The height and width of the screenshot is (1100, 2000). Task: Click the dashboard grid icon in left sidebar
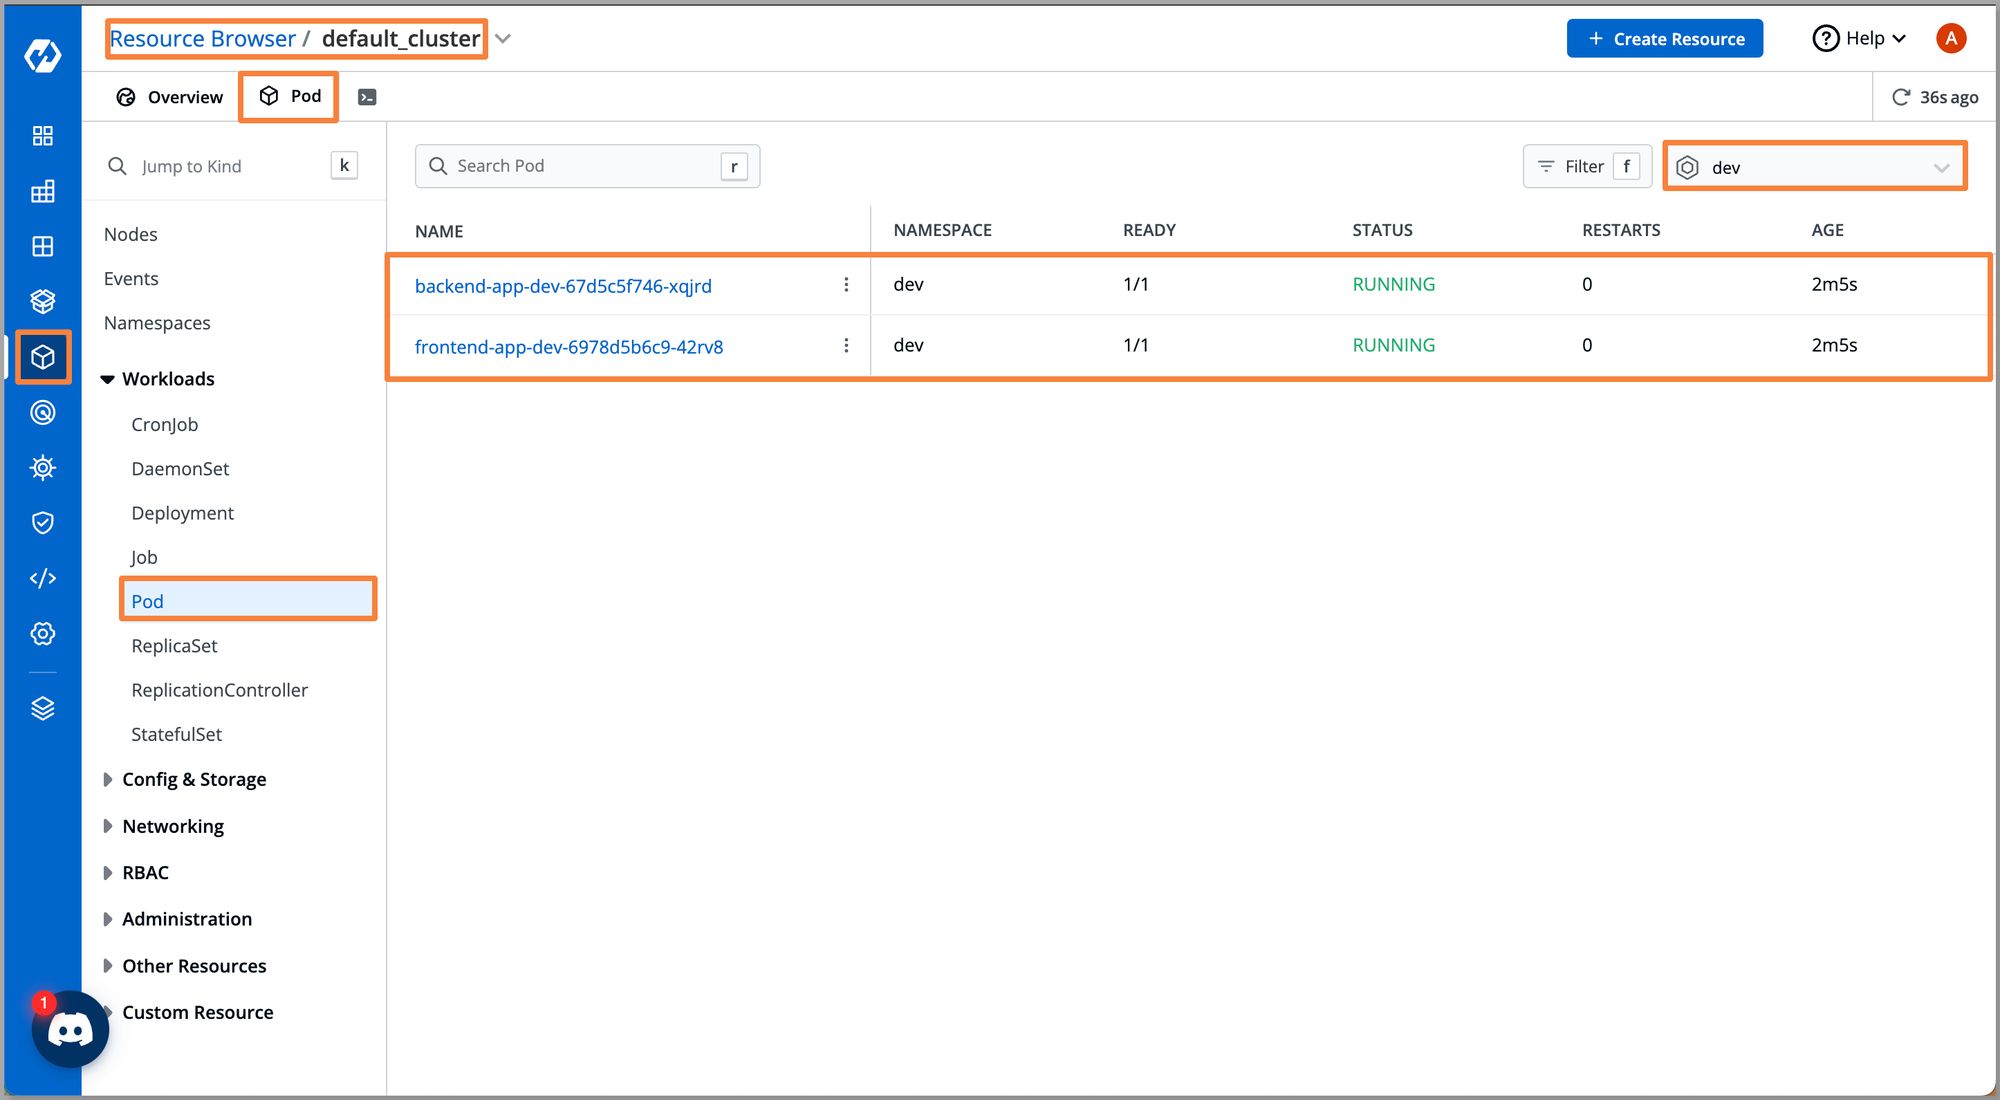42,134
